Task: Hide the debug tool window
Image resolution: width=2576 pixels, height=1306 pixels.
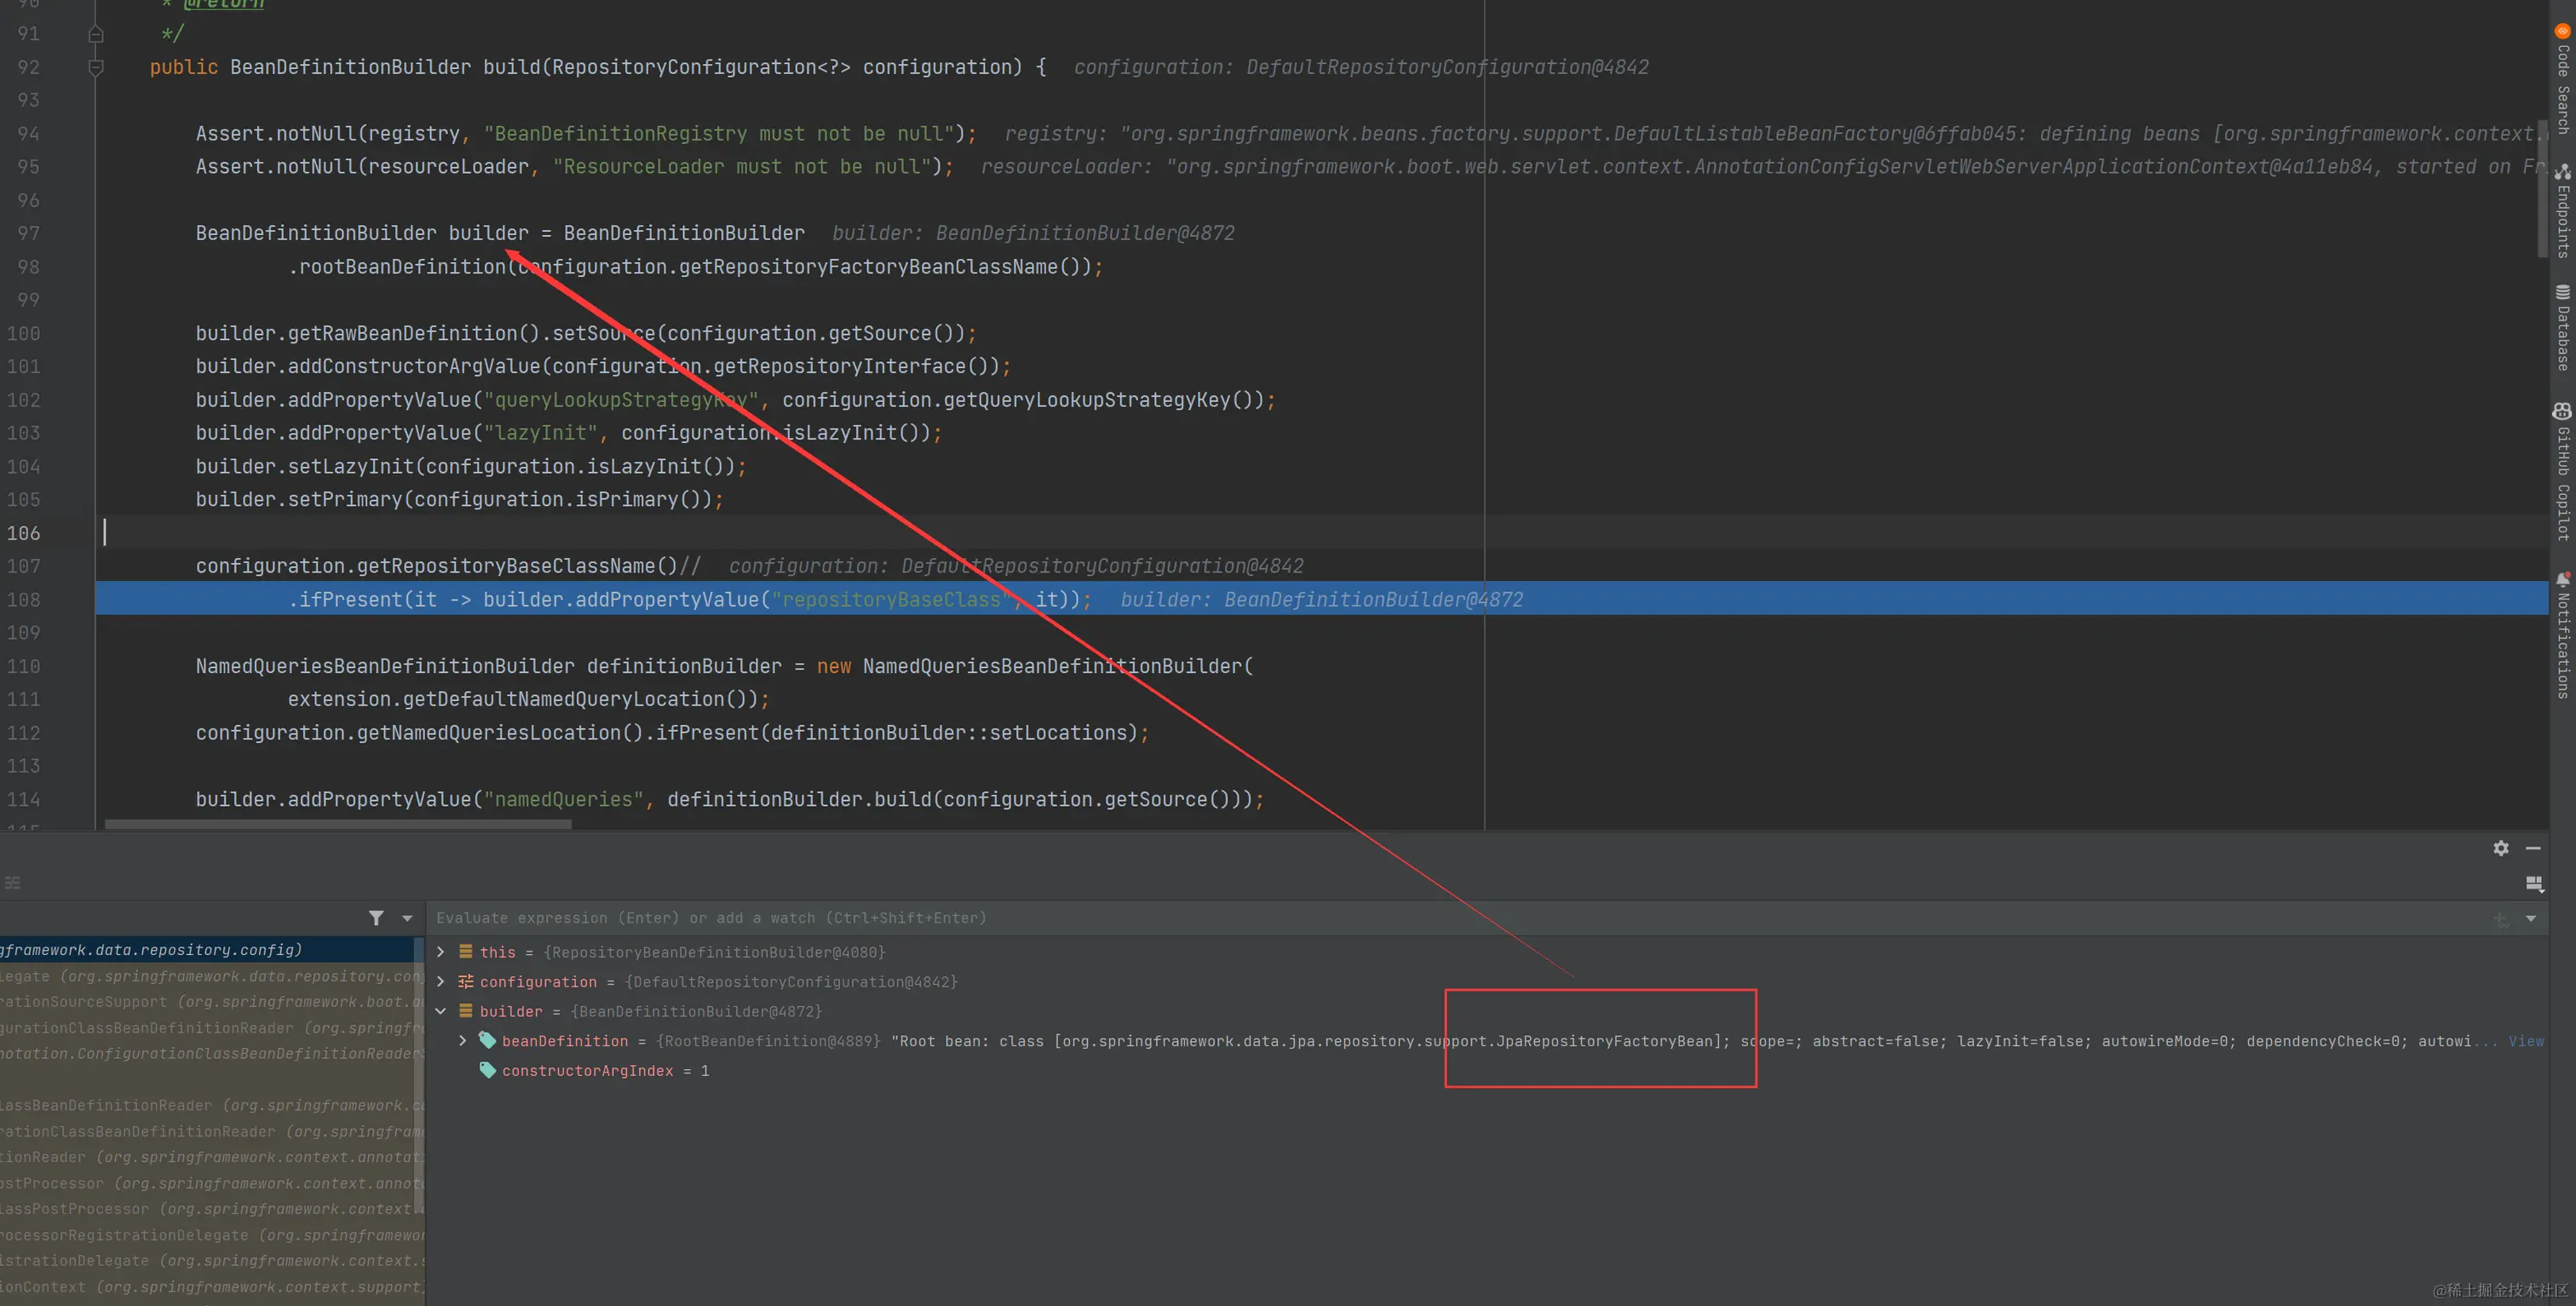Action: pos(2533,848)
